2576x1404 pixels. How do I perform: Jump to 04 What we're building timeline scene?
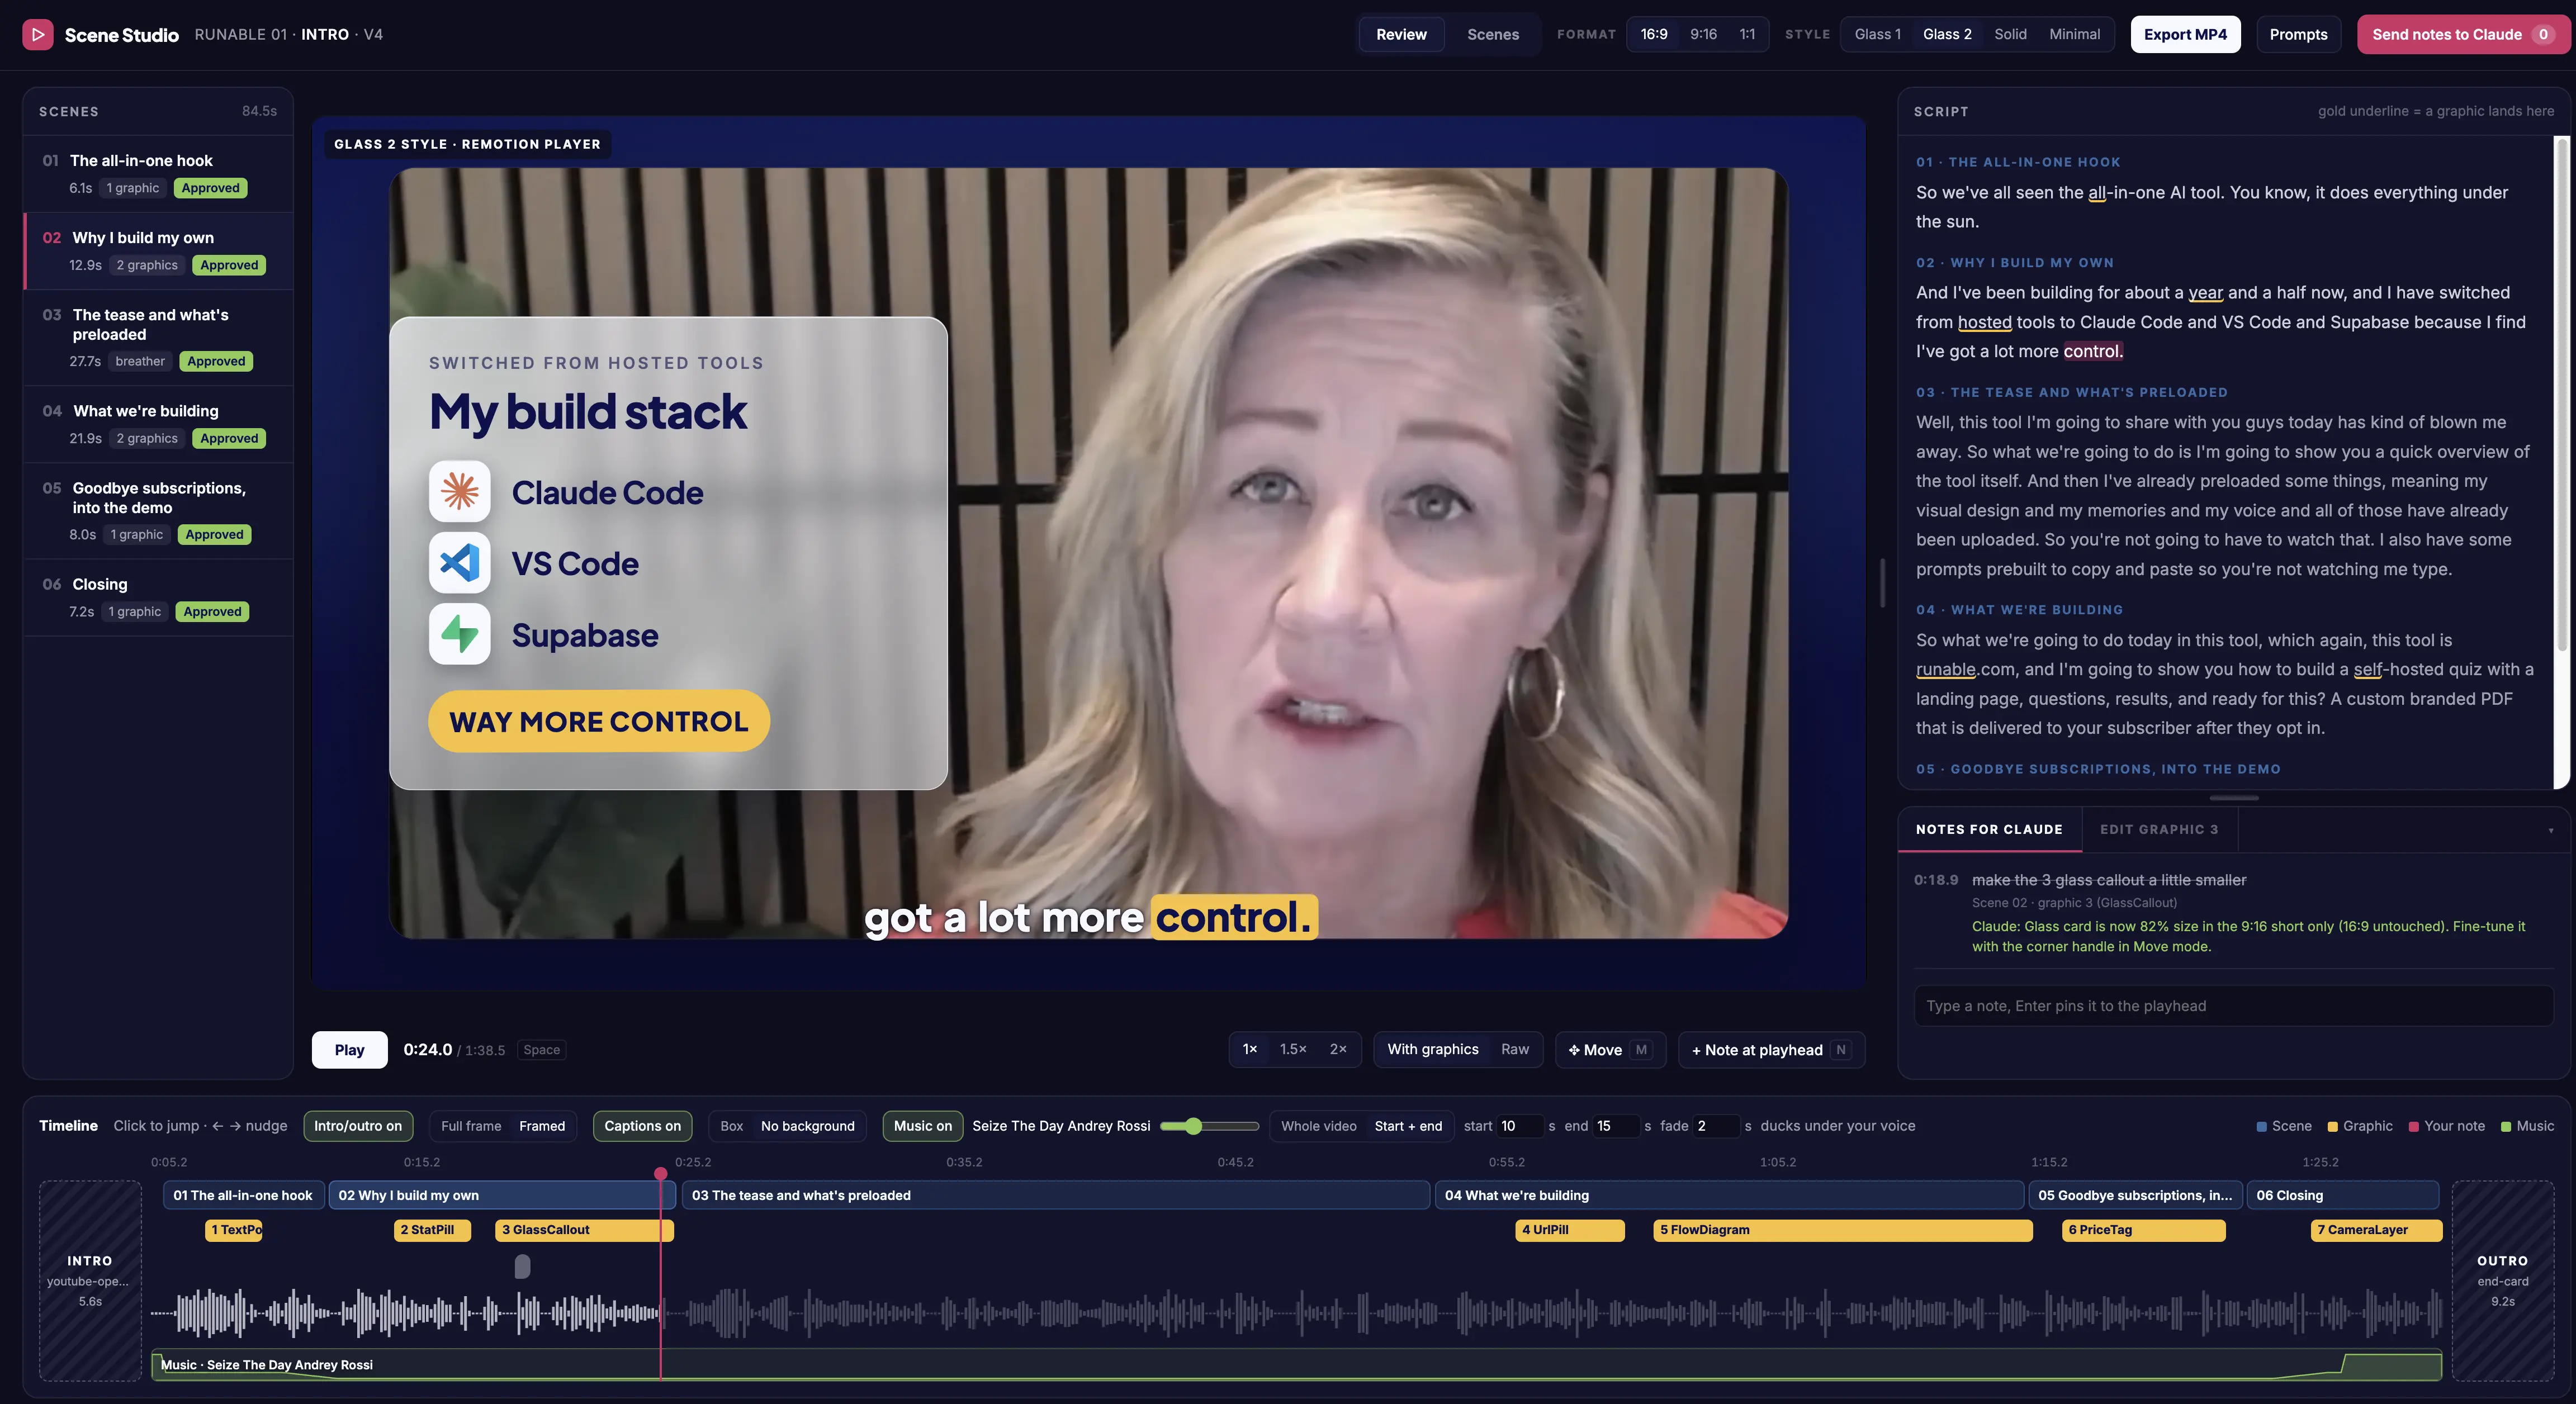tap(1729, 1195)
